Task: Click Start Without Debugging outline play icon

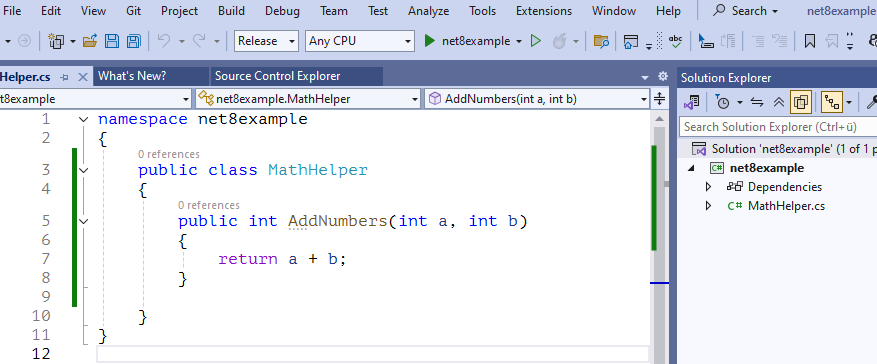Action: [536, 41]
